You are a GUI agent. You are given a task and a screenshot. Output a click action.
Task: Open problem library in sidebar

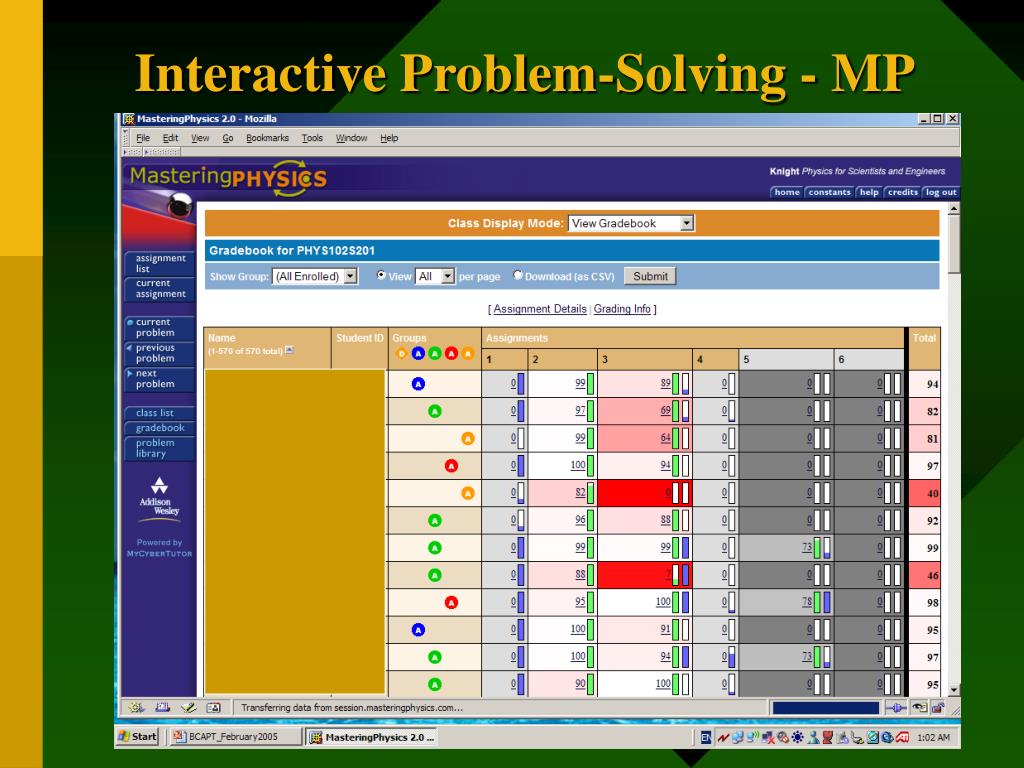click(160, 448)
